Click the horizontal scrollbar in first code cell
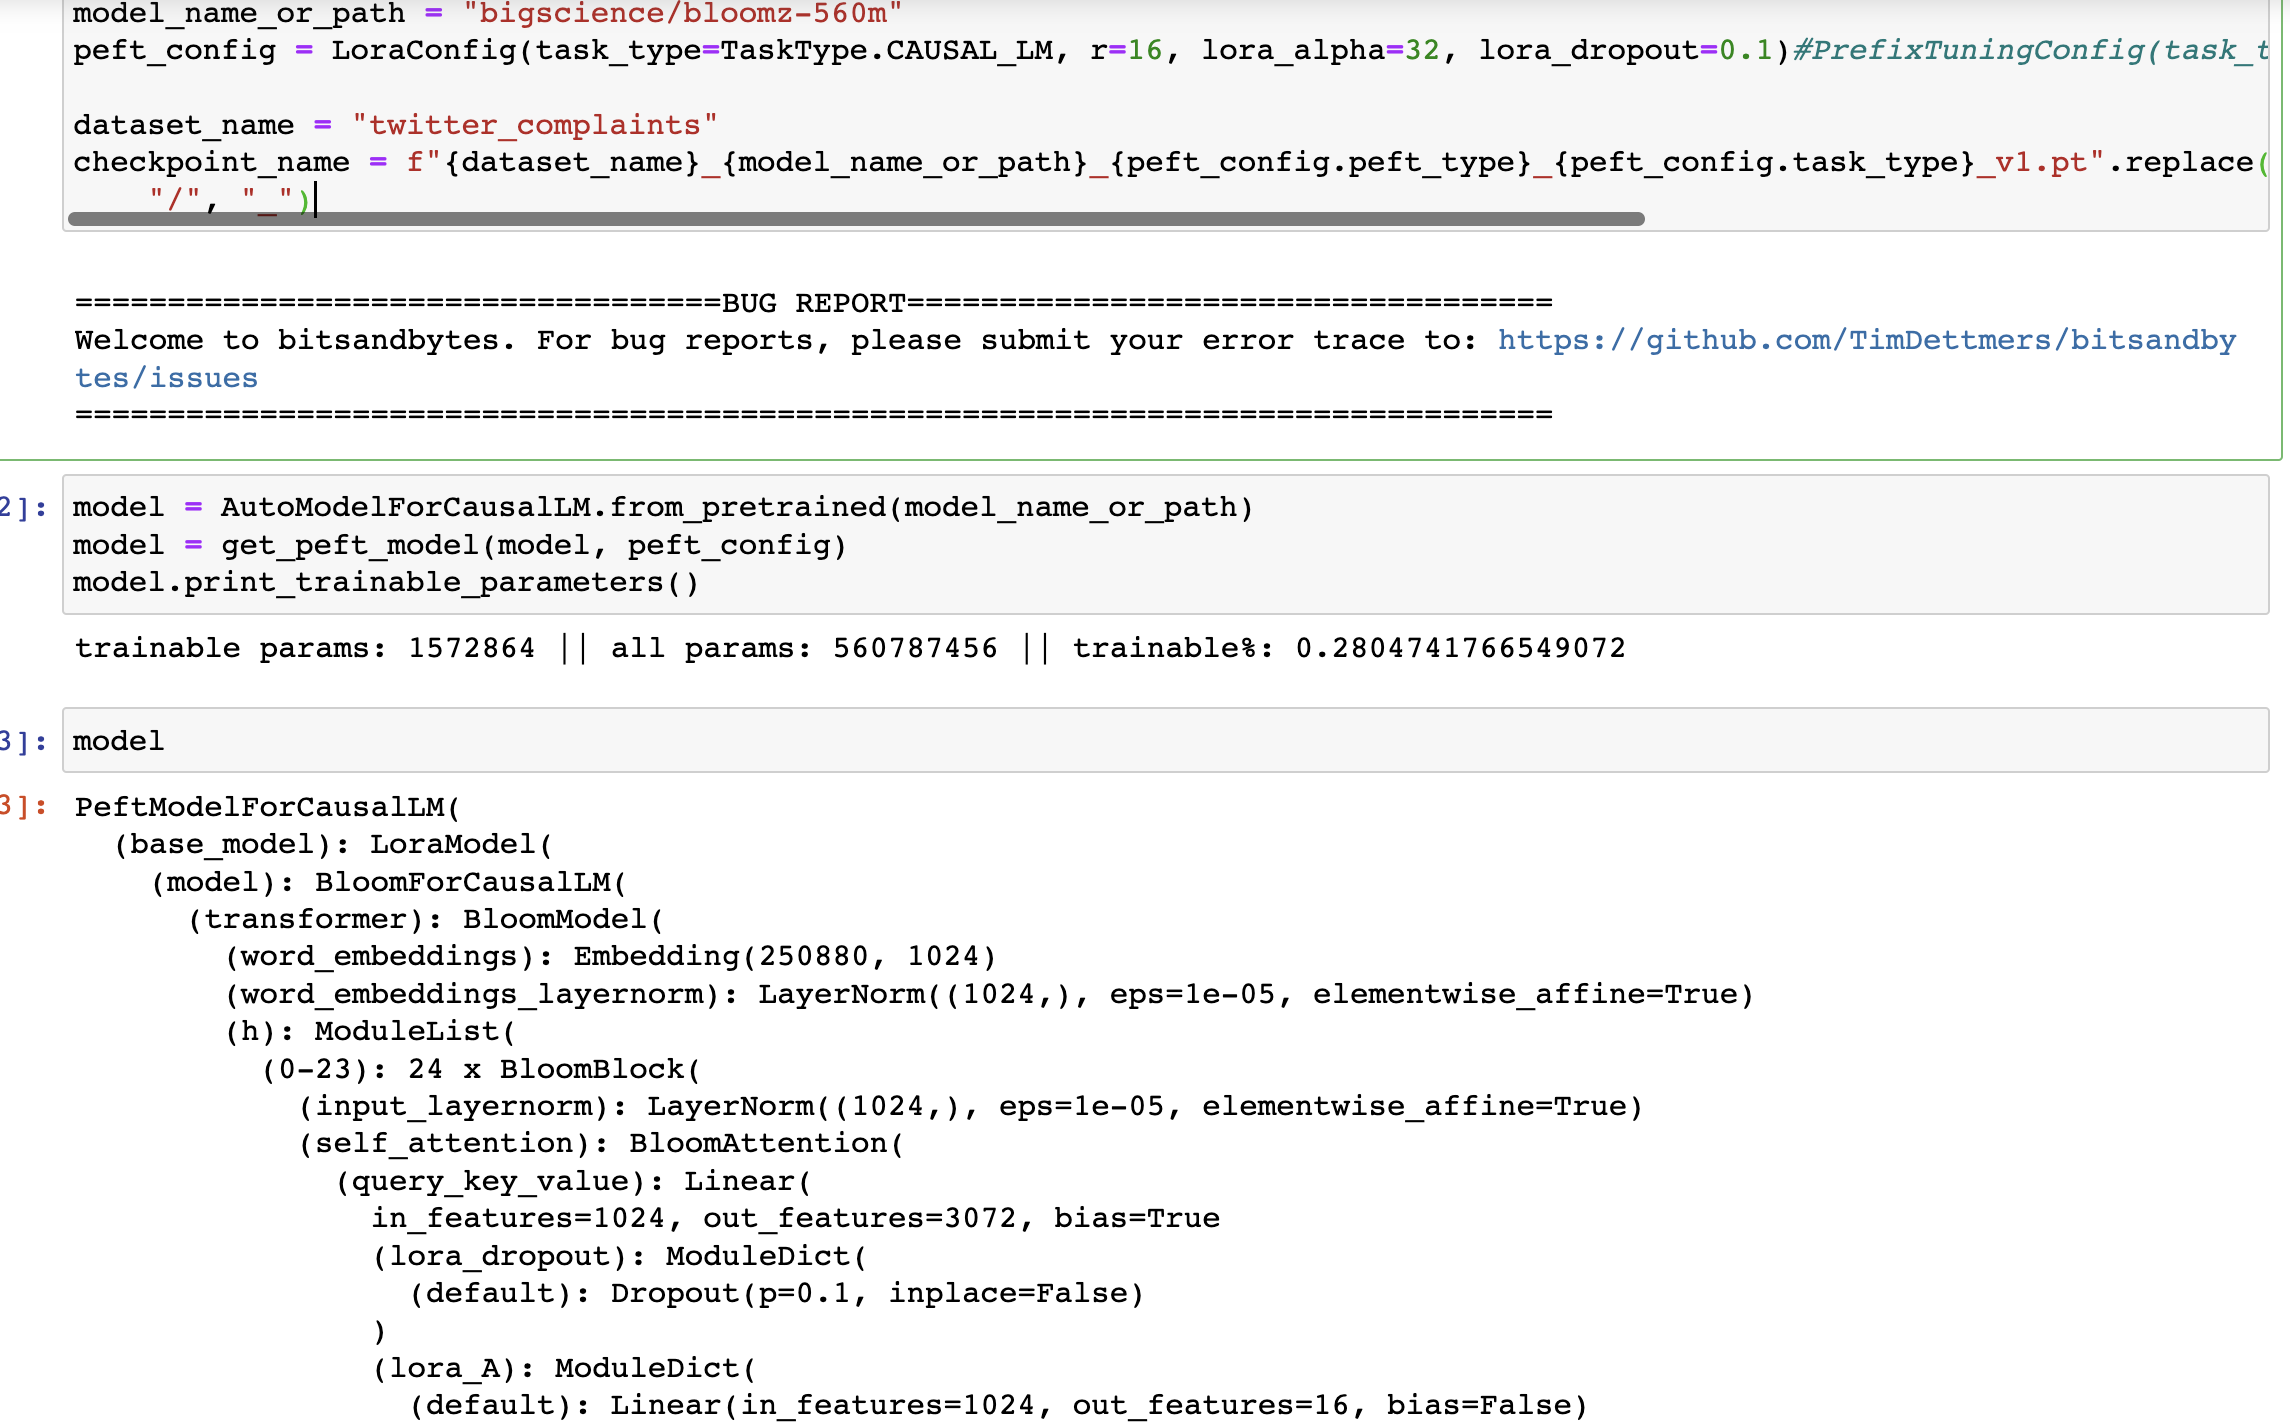This screenshot has height=1424, width=2290. coord(855,219)
